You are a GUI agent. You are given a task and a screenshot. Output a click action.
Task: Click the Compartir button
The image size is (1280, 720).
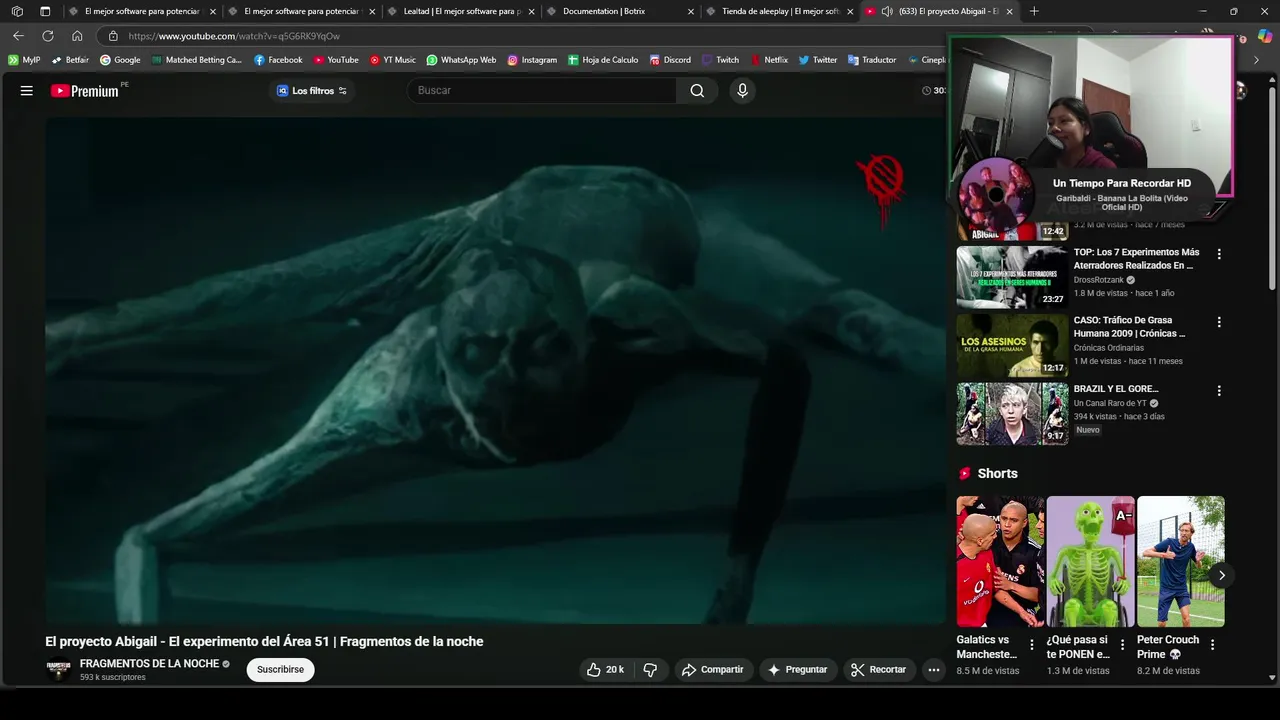[x=713, y=670]
